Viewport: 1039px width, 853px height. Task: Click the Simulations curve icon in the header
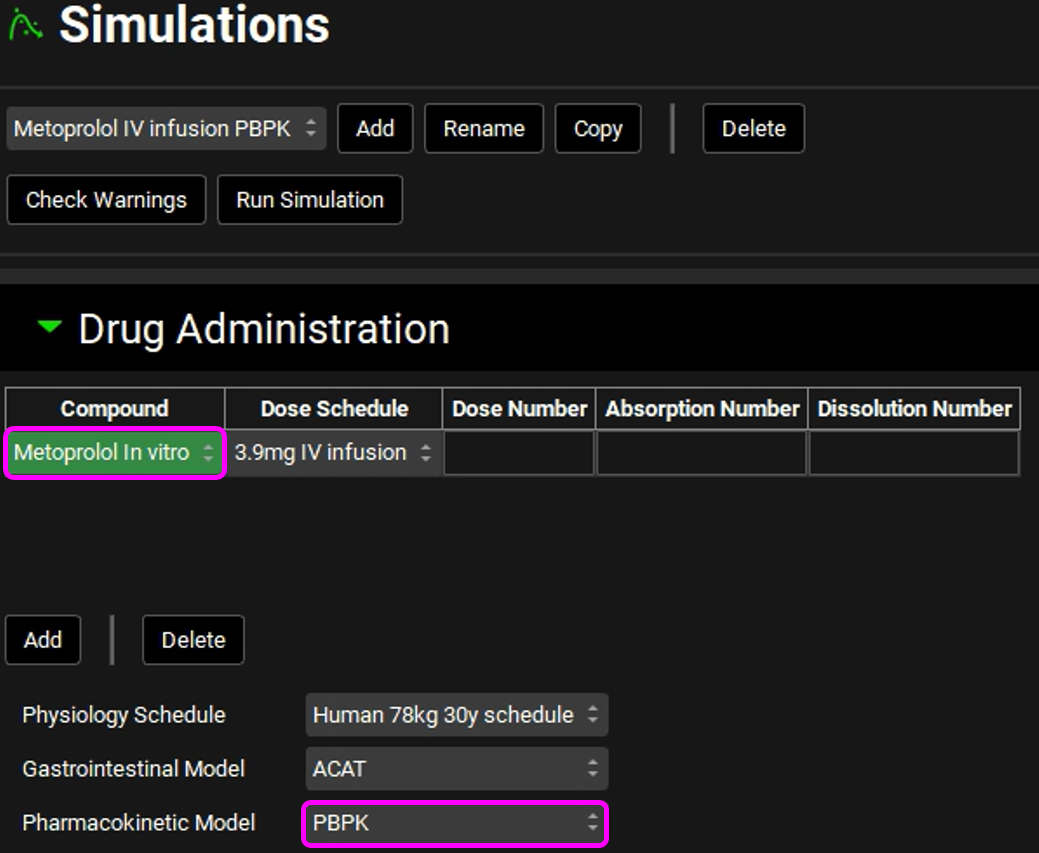click(x=25, y=24)
